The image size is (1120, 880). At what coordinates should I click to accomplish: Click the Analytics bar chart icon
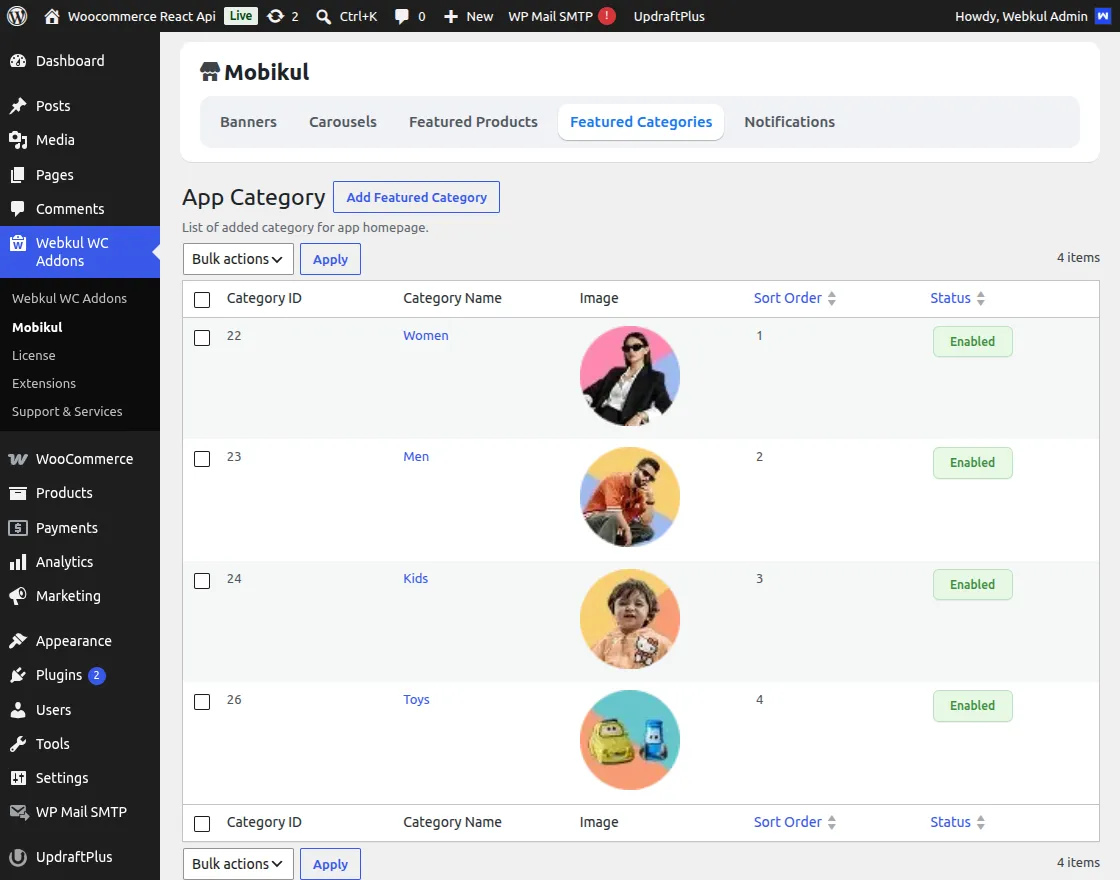click(x=18, y=562)
